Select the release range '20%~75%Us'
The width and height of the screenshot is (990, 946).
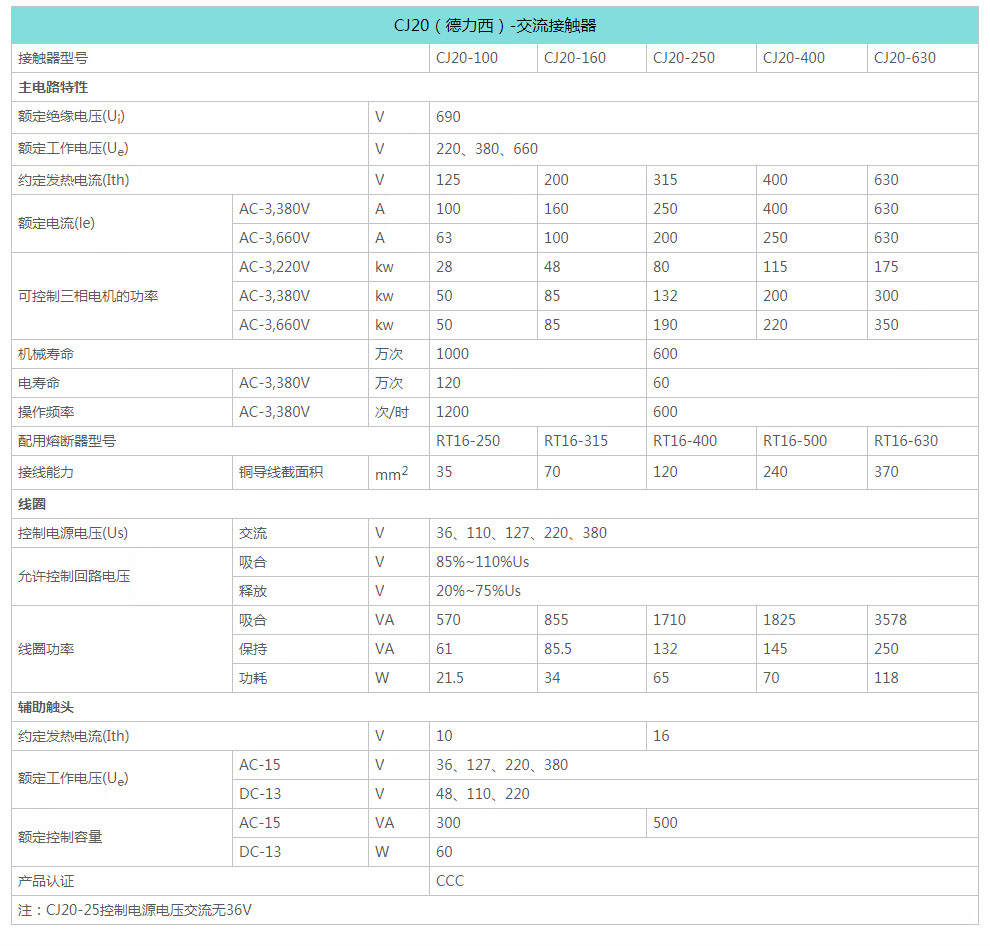(x=479, y=591)
